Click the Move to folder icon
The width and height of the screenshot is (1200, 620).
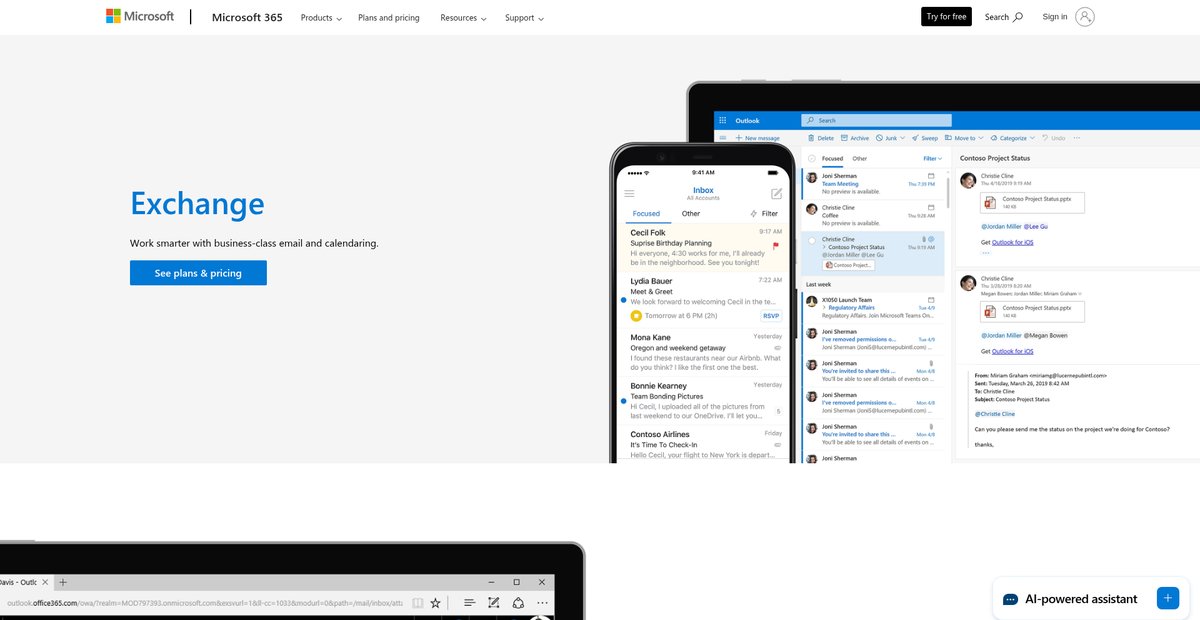pos(948,138)
